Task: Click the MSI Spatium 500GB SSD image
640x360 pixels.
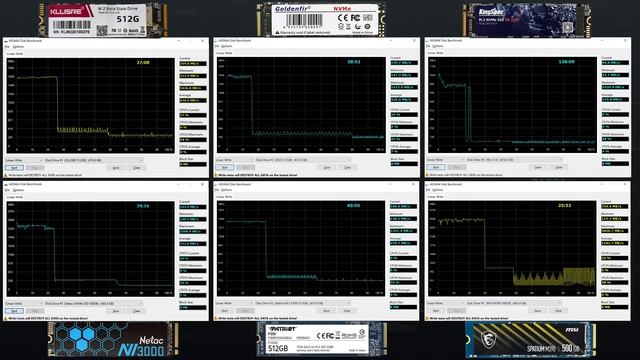Action: pos(531,339)
